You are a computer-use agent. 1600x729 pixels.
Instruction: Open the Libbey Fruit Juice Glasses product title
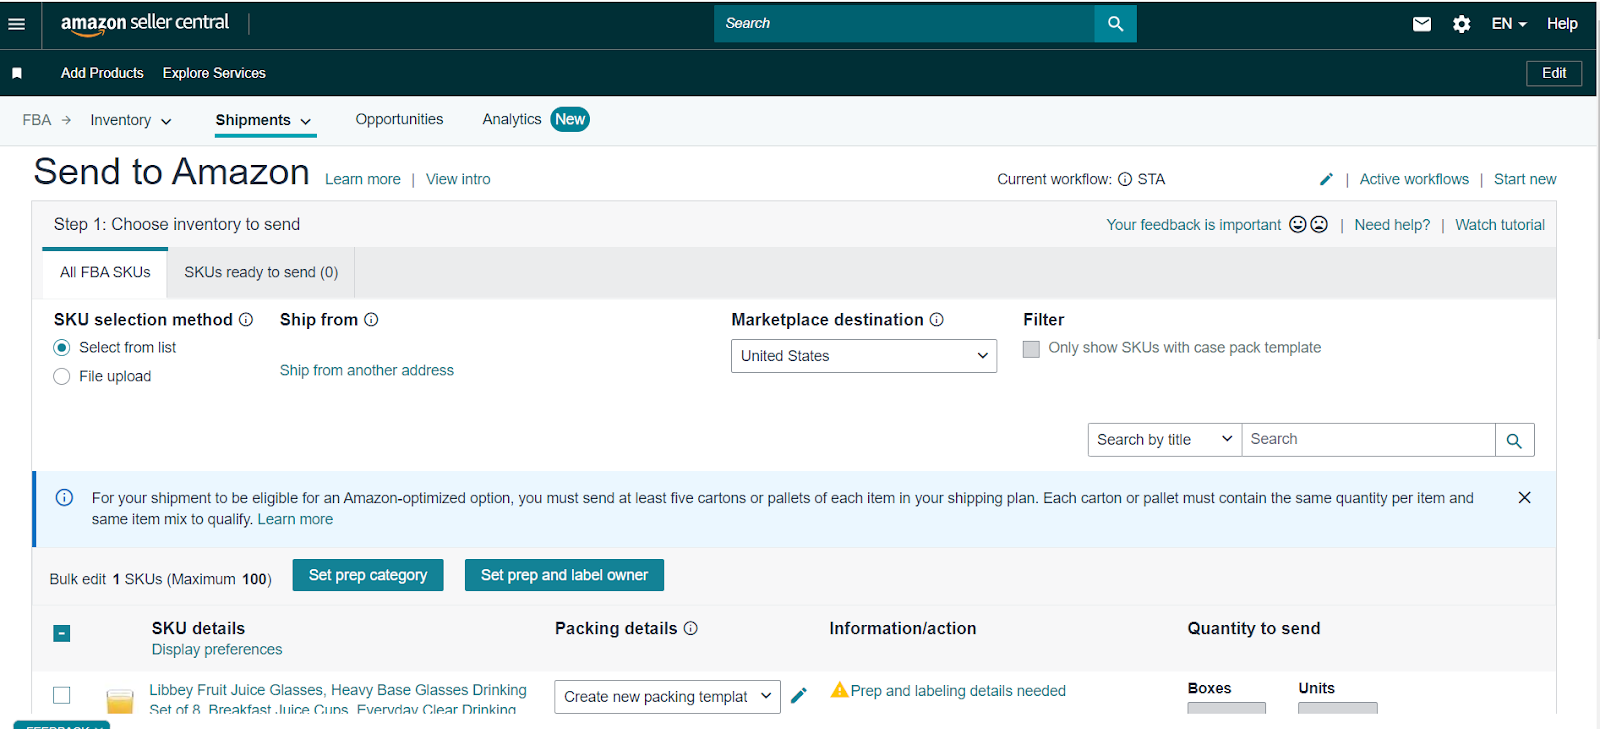click(x=338, y=699)
